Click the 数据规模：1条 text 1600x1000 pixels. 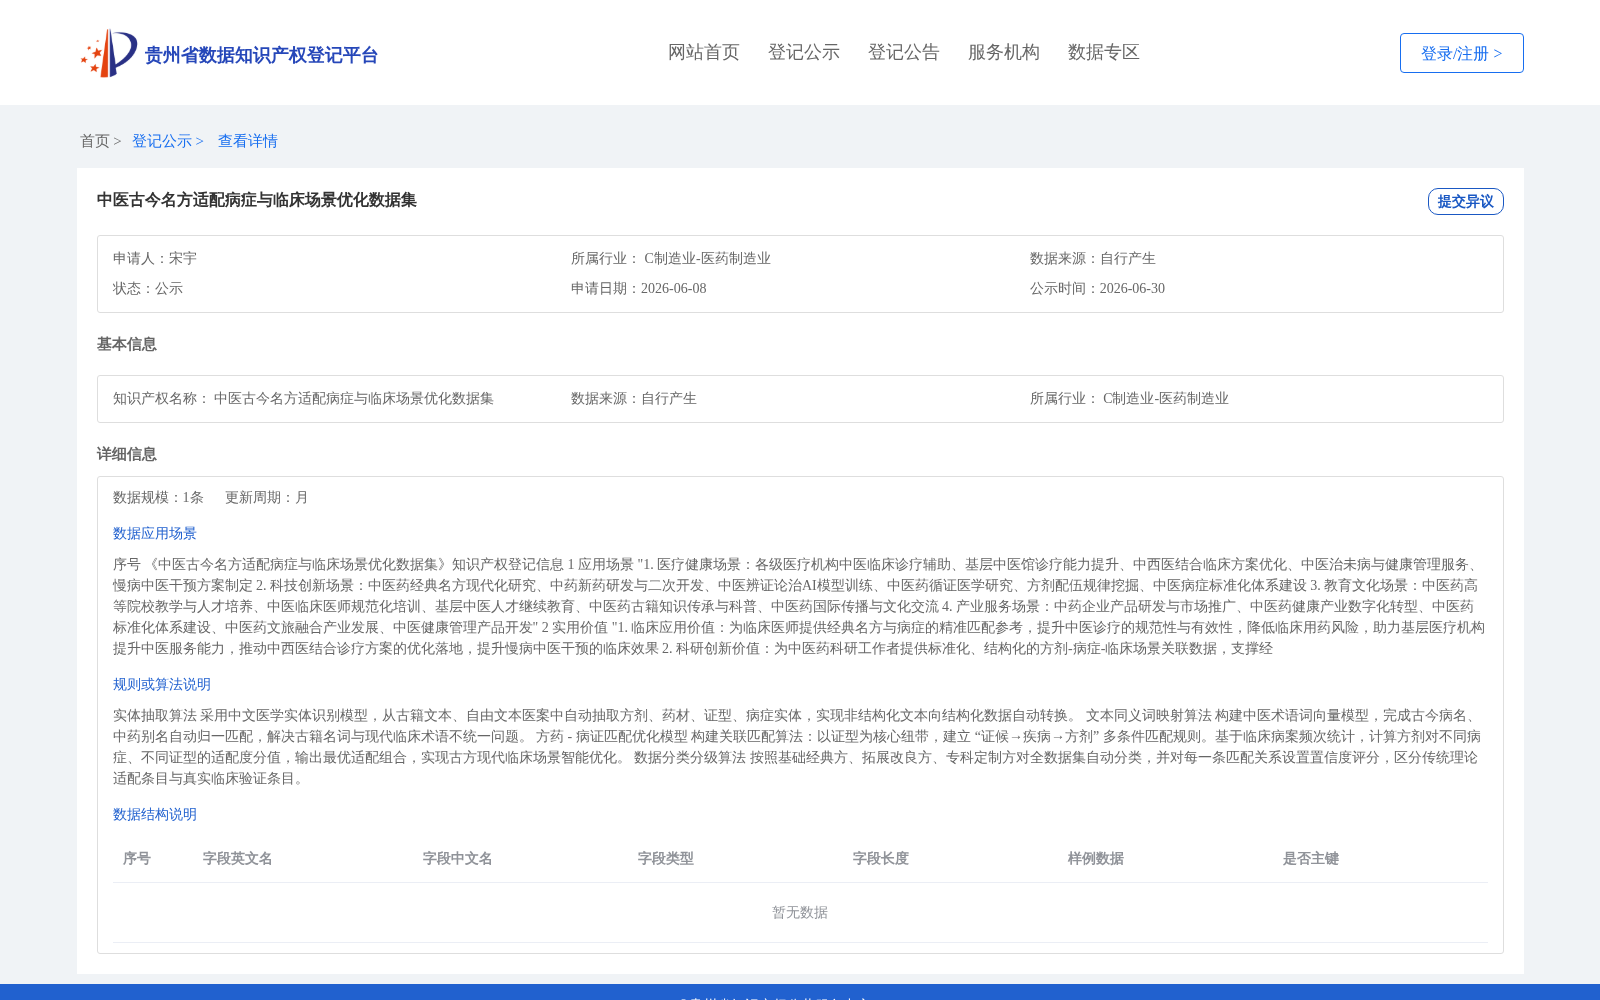pyautogui.click(x=158, y=497)
